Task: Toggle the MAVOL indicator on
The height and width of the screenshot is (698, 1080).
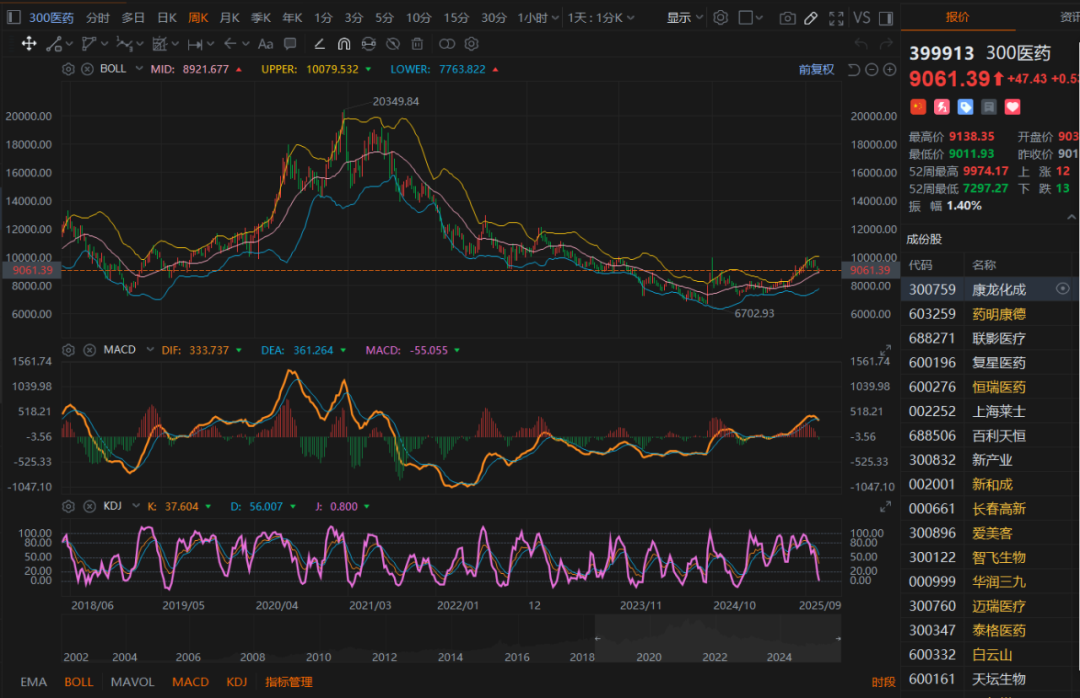Action: [132, 682]
